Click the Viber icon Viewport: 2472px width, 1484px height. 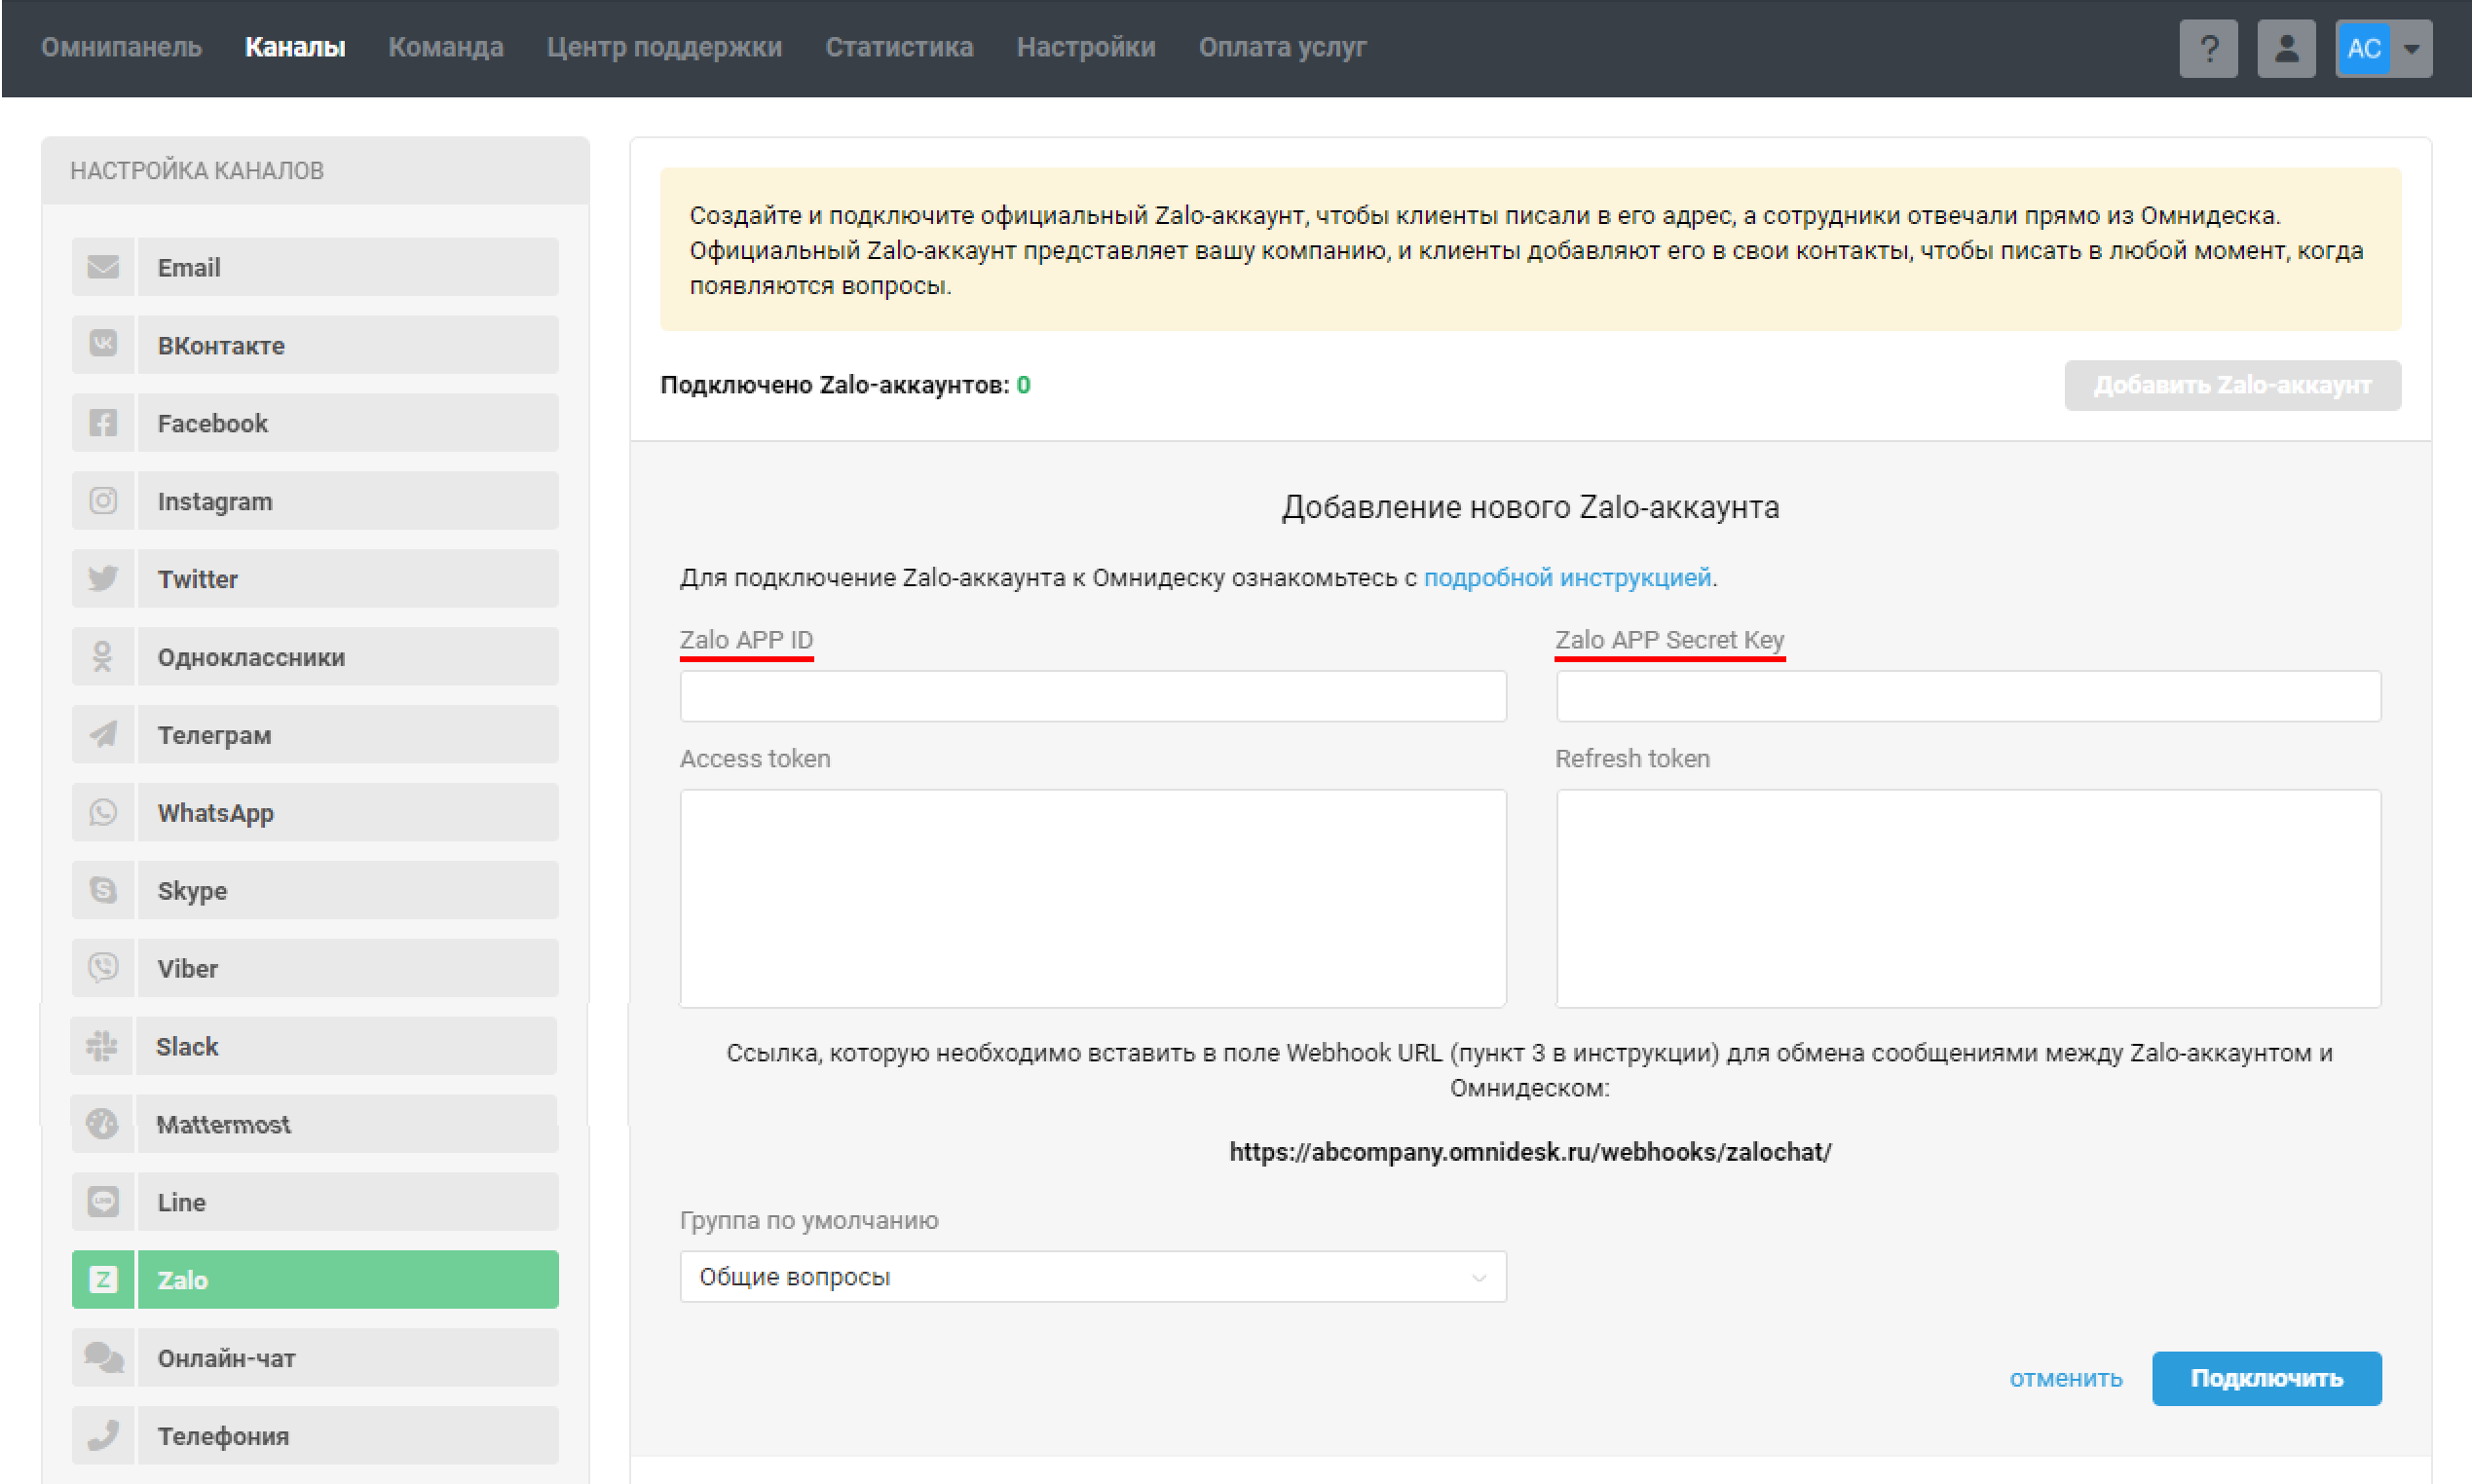103,969
